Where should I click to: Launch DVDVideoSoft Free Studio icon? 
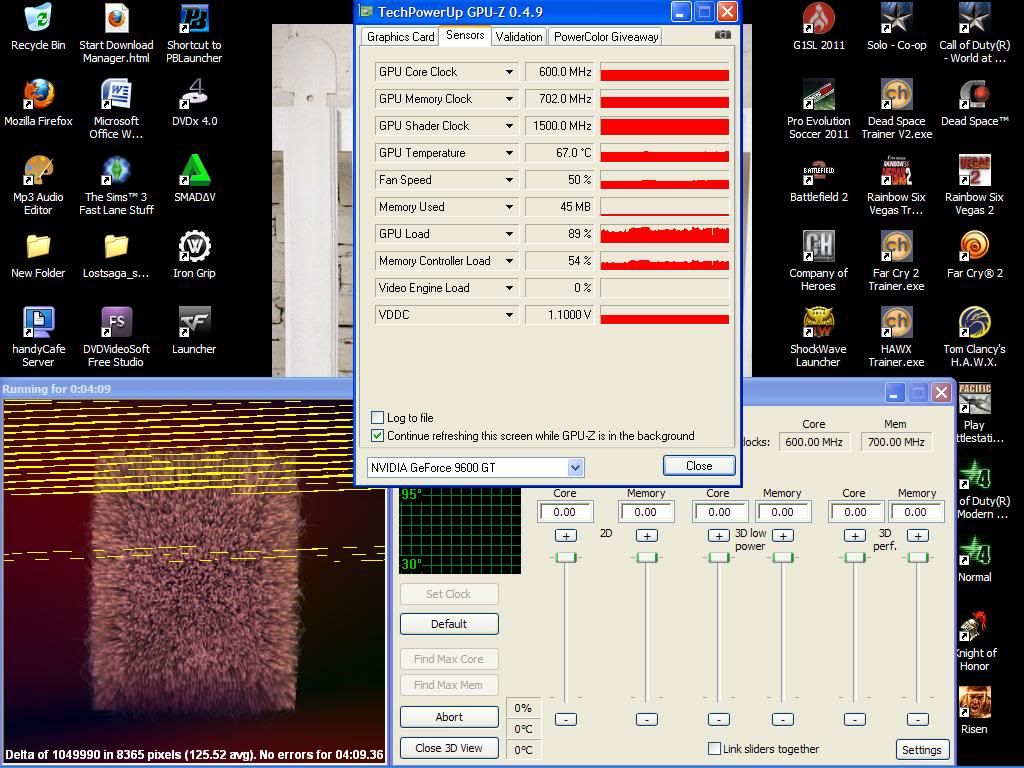point(116,337)
